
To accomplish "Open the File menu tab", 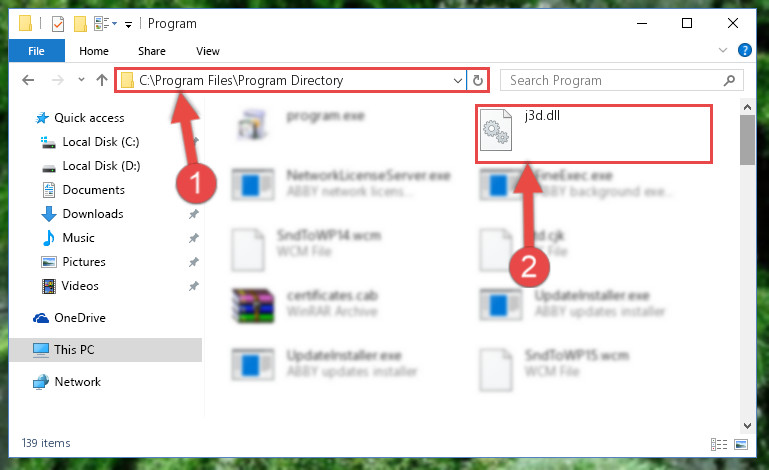I will pos(36,51).
